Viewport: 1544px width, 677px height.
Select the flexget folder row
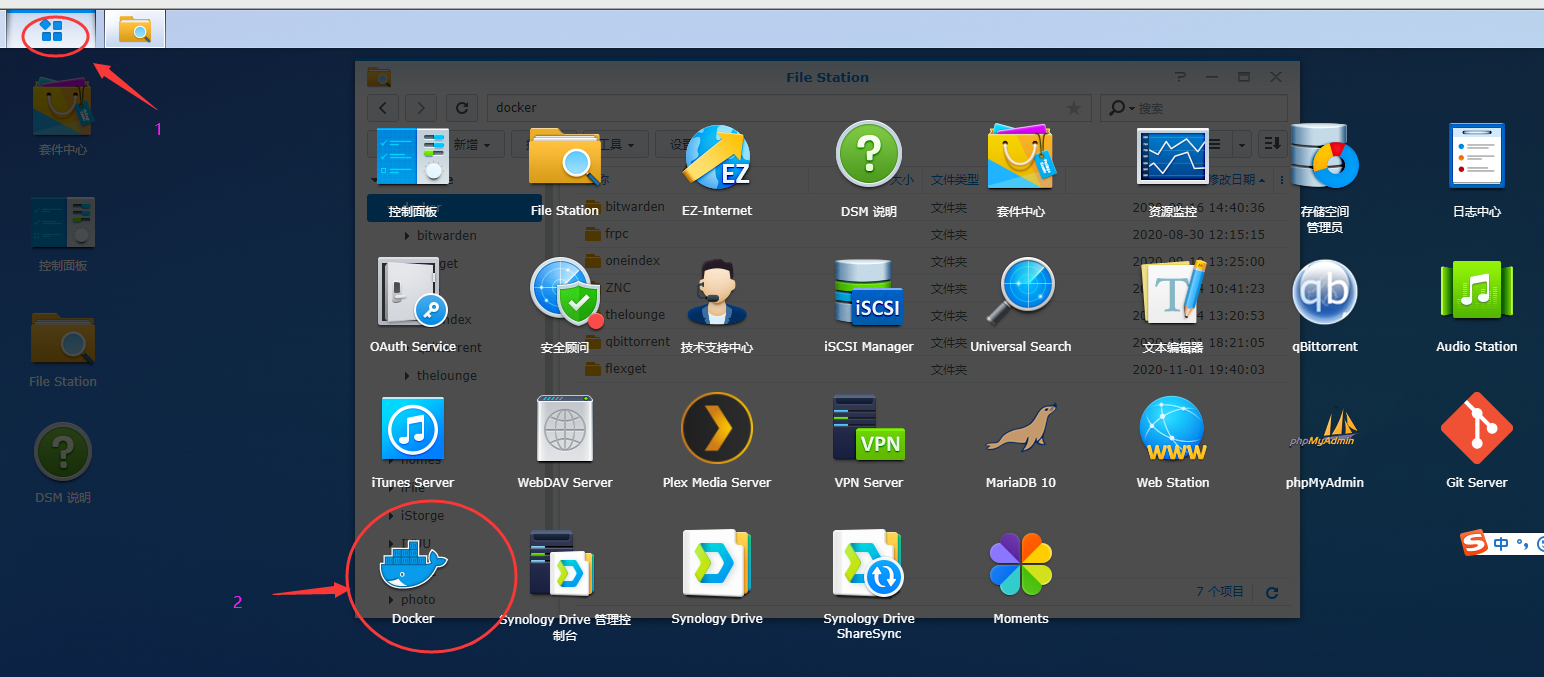[x=927, y=369]
